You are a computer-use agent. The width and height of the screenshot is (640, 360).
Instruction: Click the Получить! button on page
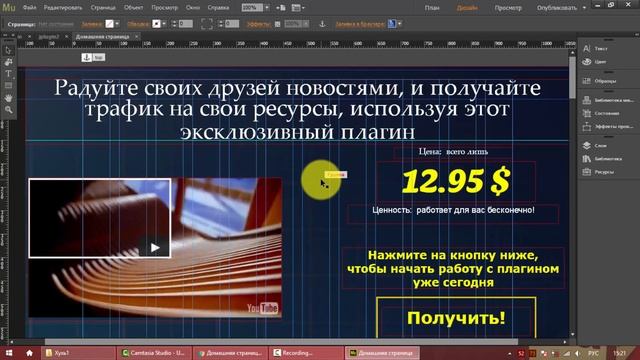tap(456, 318)
